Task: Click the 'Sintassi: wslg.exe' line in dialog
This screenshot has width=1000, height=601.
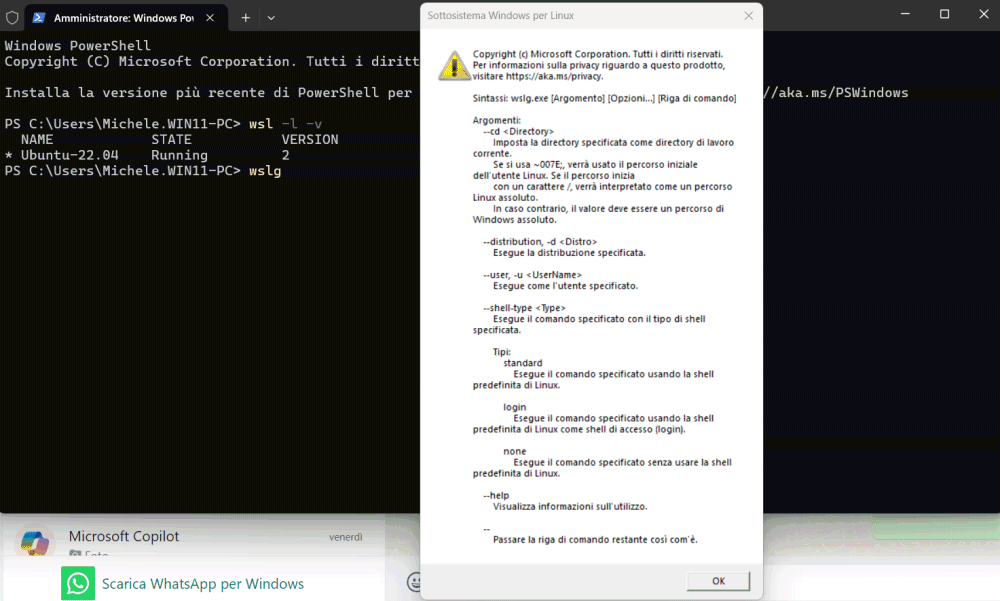Action: 604,98
